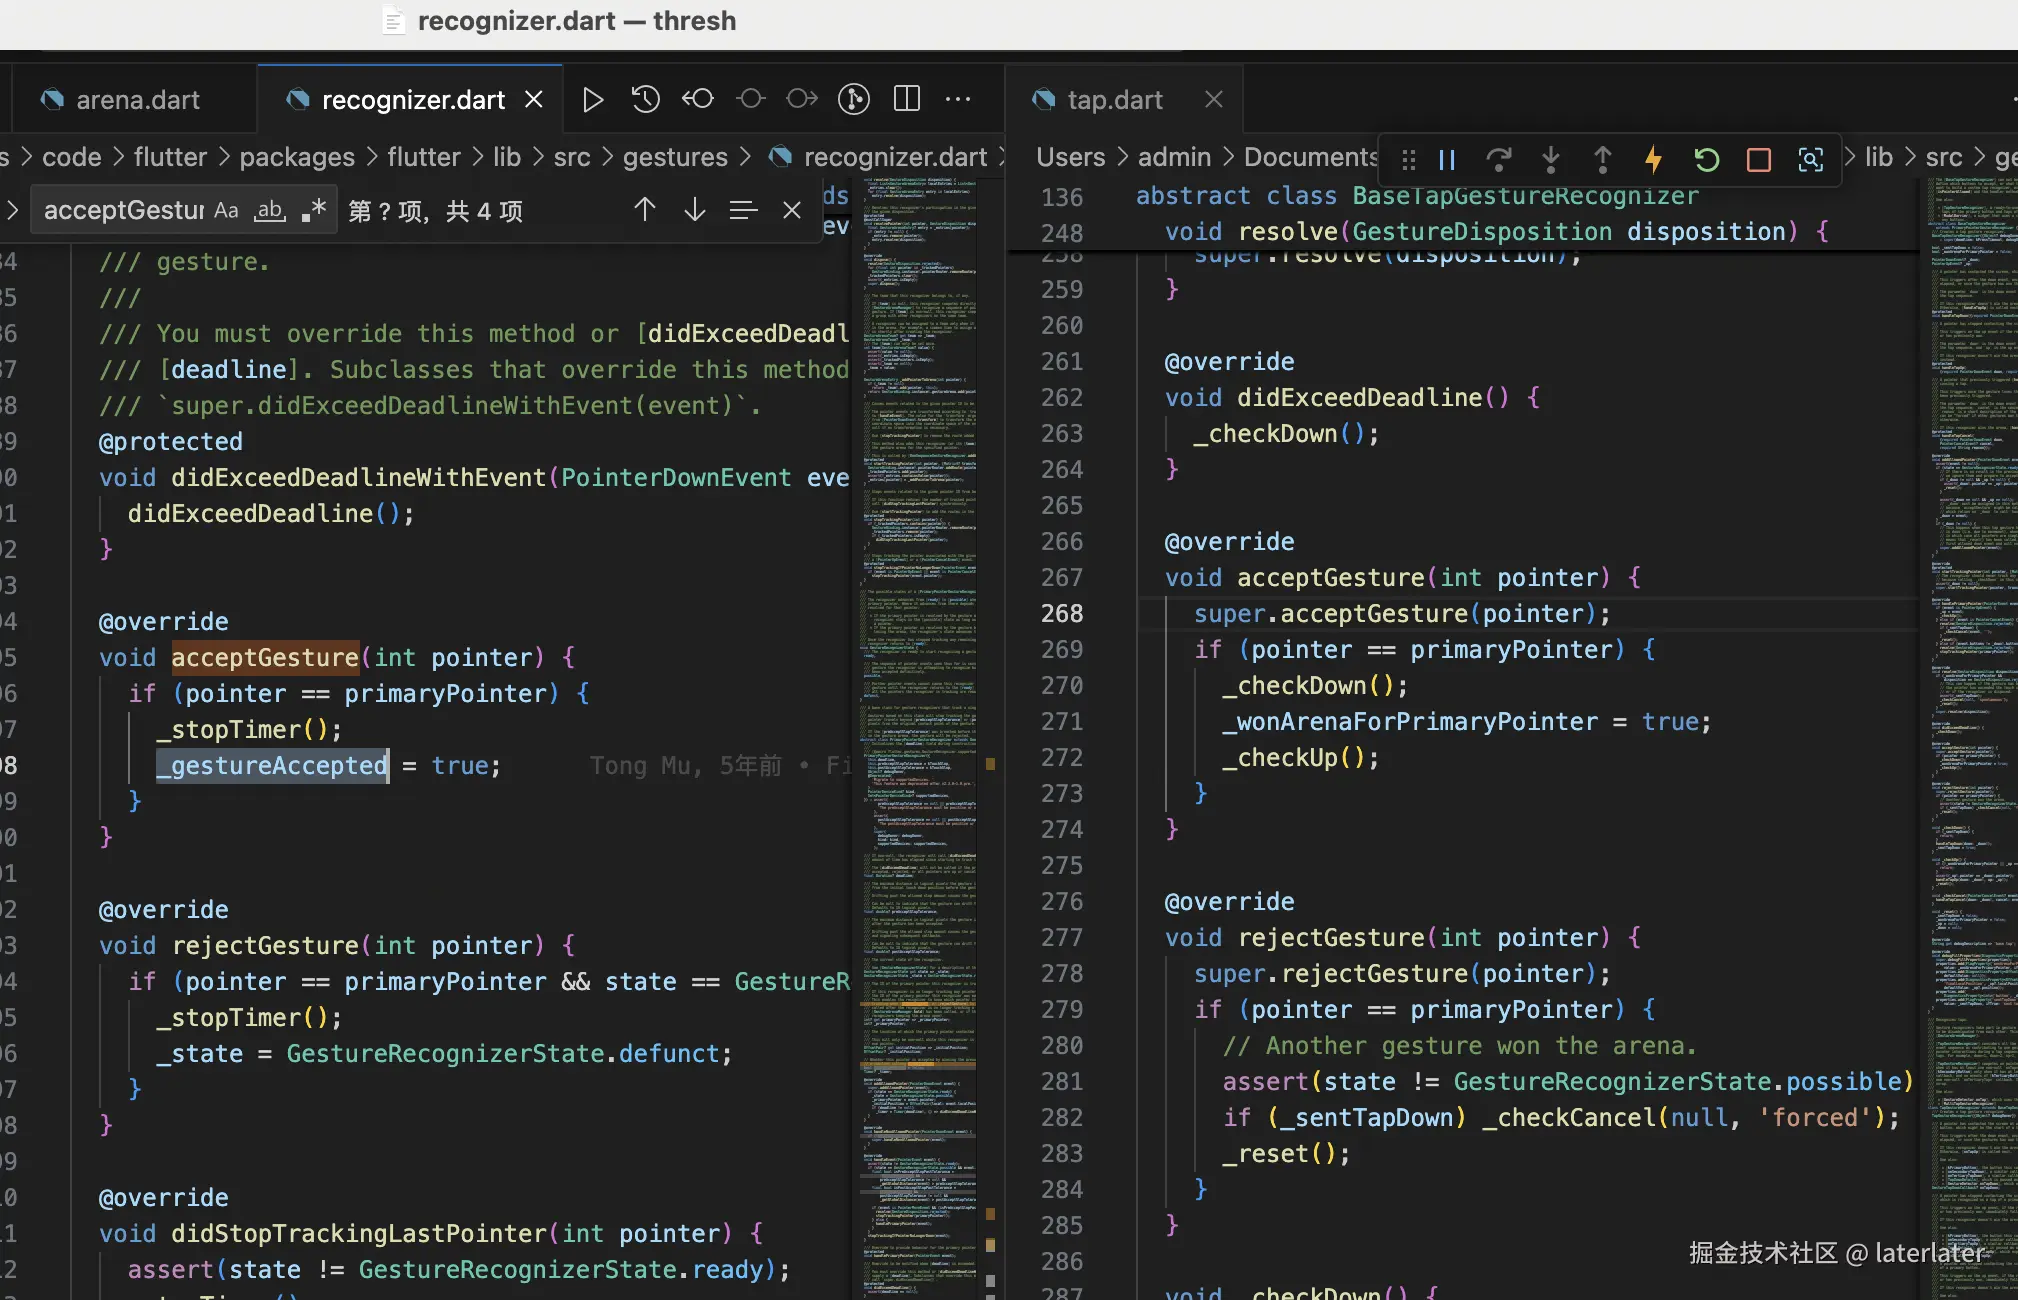Stop debugging with red square icon

(1758, 159)
